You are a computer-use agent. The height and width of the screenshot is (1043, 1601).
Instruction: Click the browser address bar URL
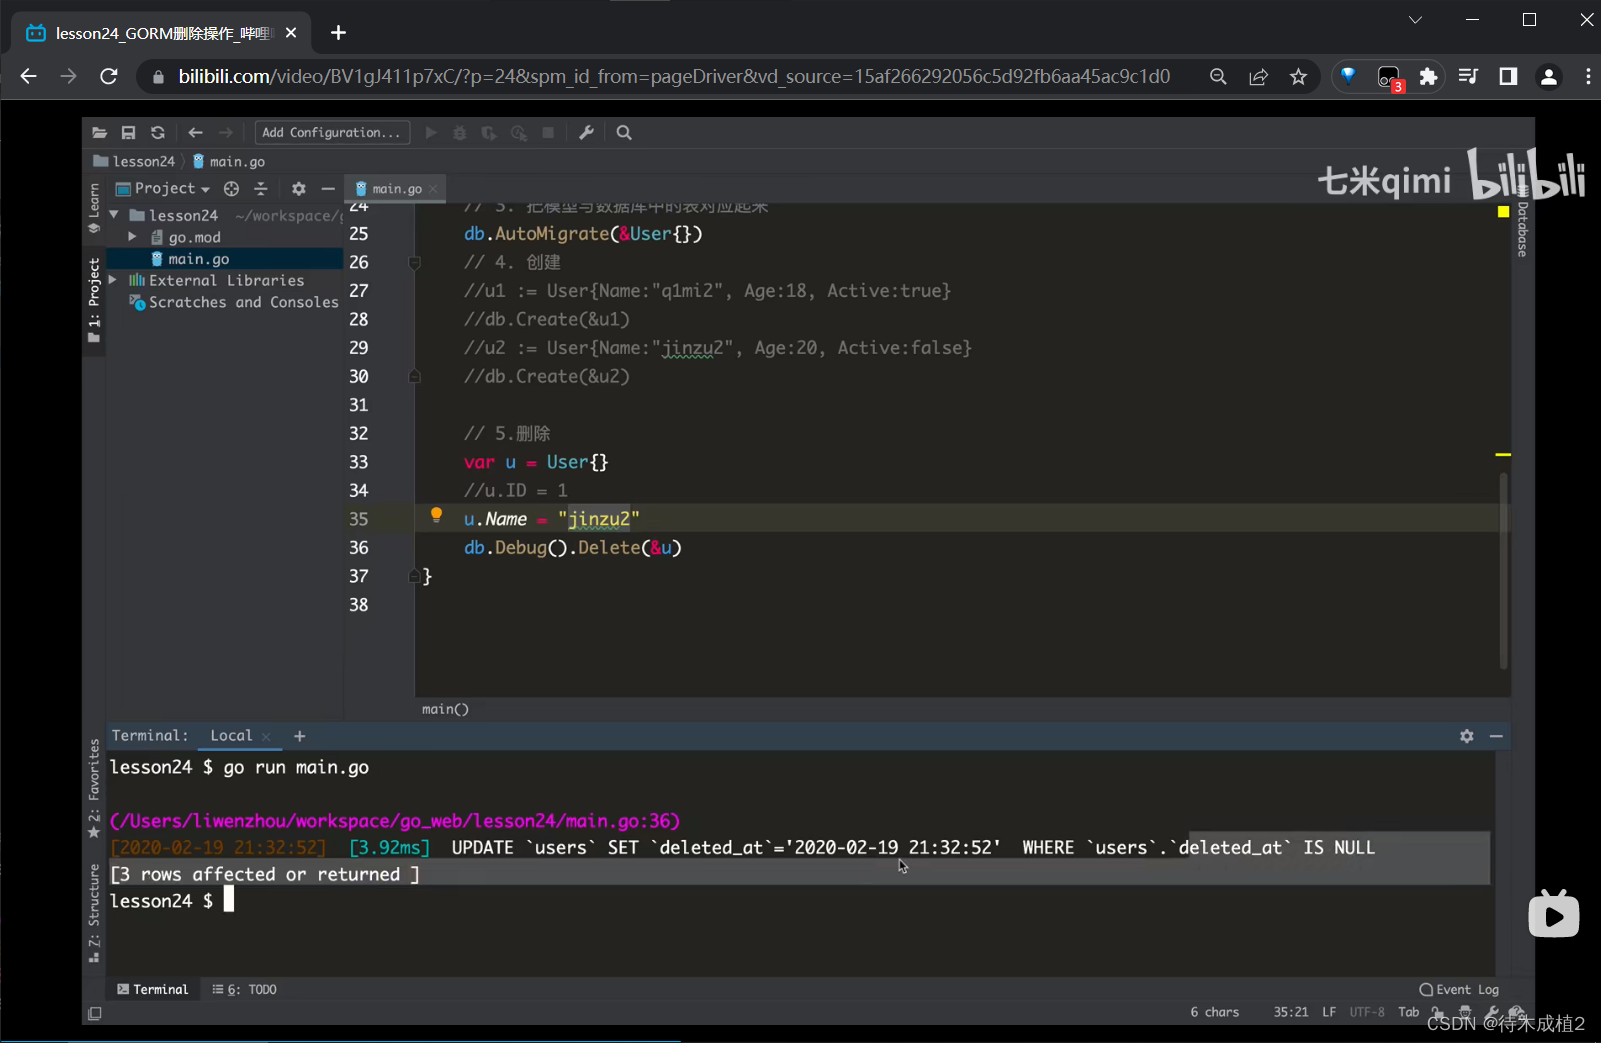(x=674, y=76)
